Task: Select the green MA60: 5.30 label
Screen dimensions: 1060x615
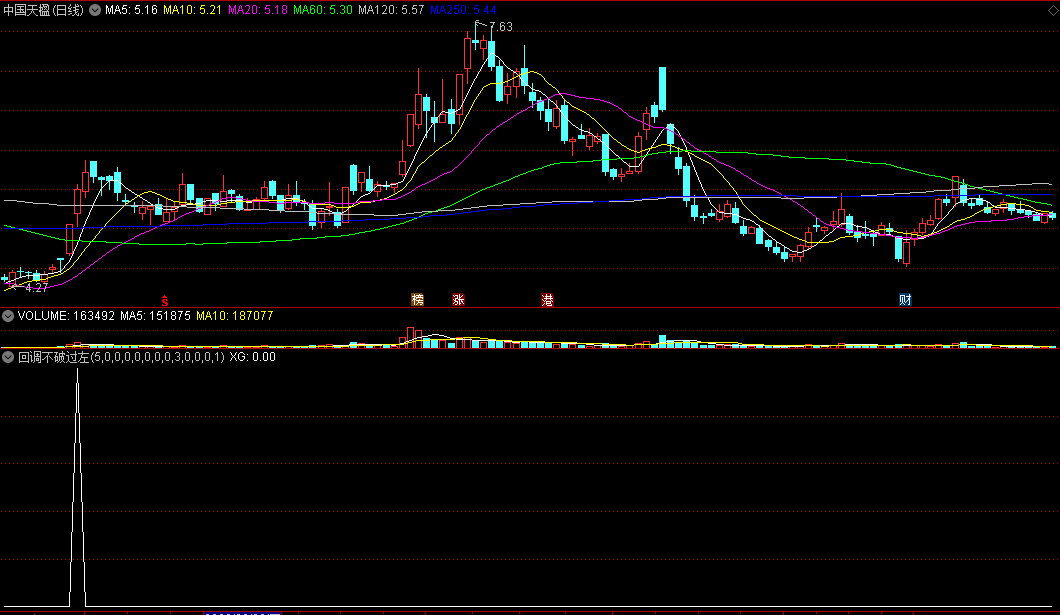Action: coord(322,10)
